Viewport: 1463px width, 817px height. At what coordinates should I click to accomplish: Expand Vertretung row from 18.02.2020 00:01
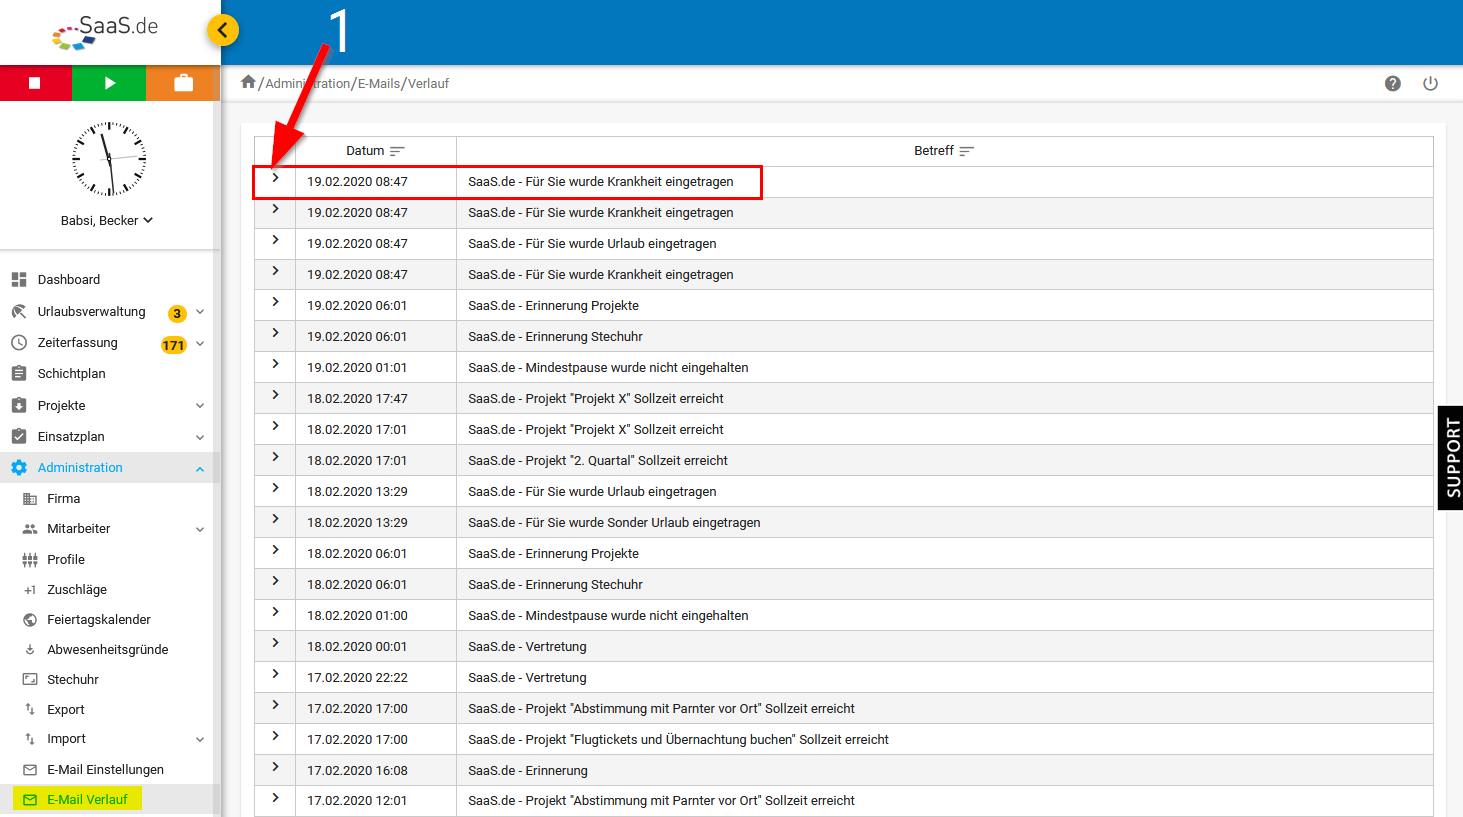click(275, 643)
